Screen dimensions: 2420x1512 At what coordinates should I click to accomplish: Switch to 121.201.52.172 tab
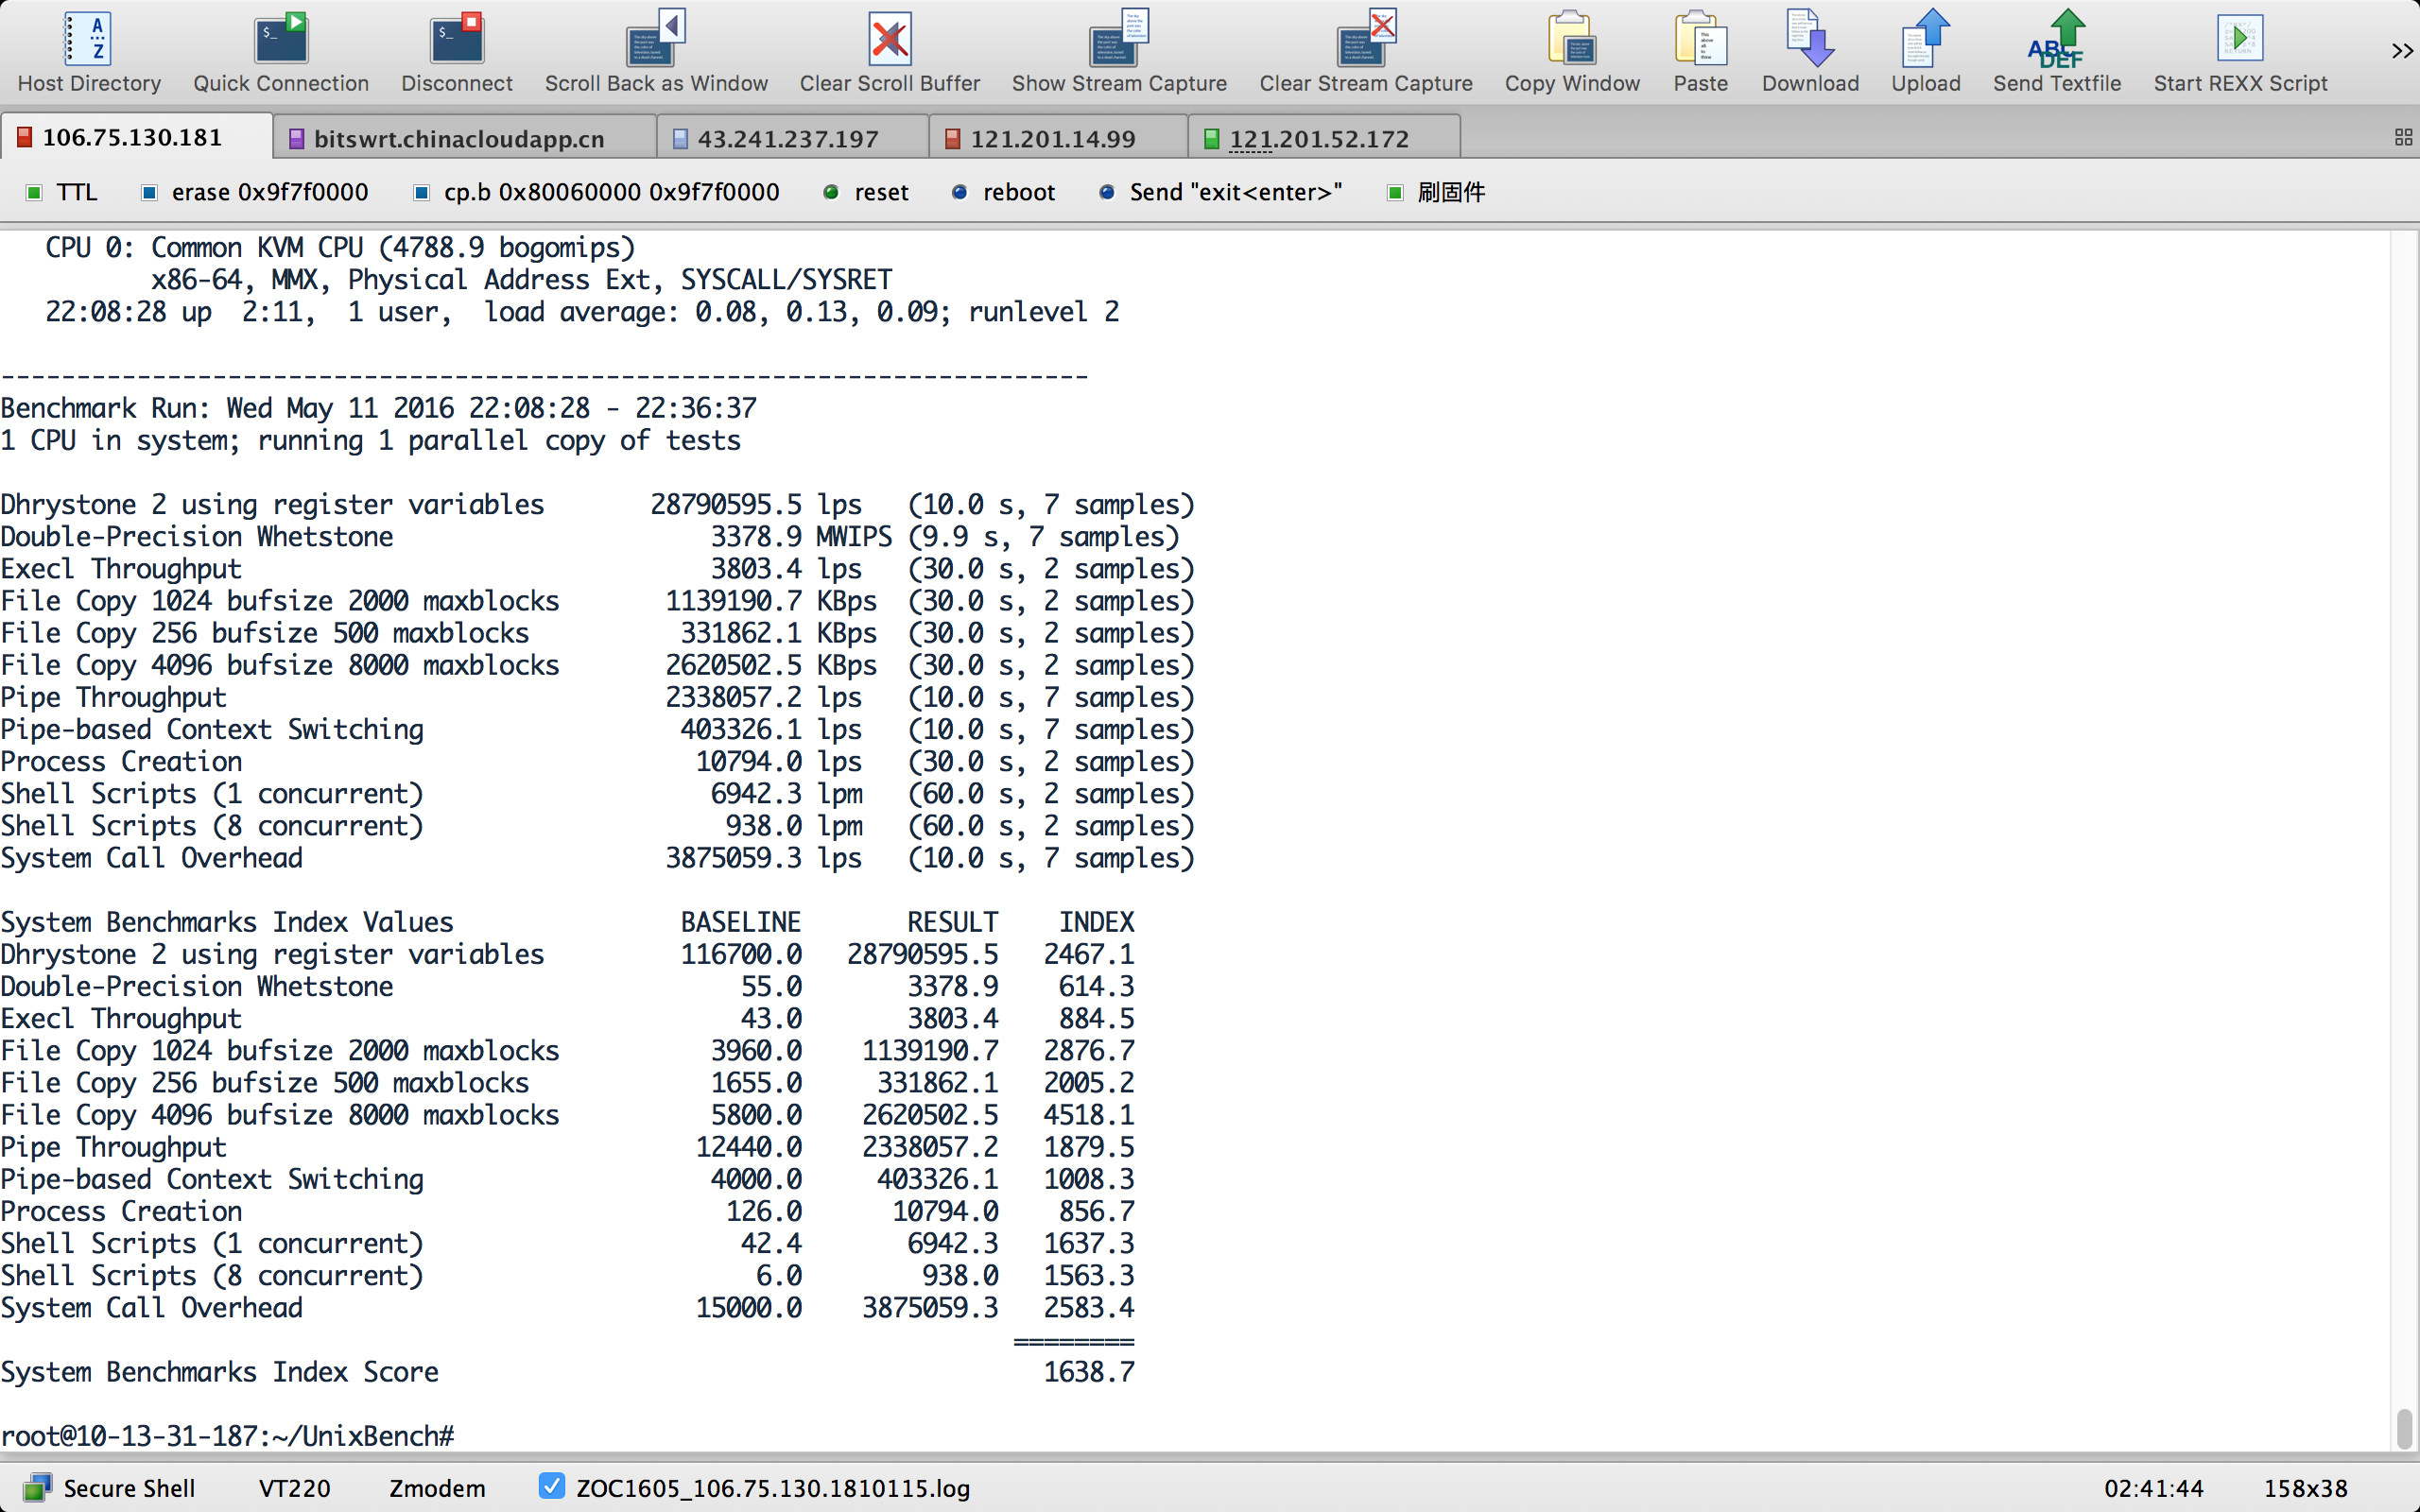tap(1318, 139)
